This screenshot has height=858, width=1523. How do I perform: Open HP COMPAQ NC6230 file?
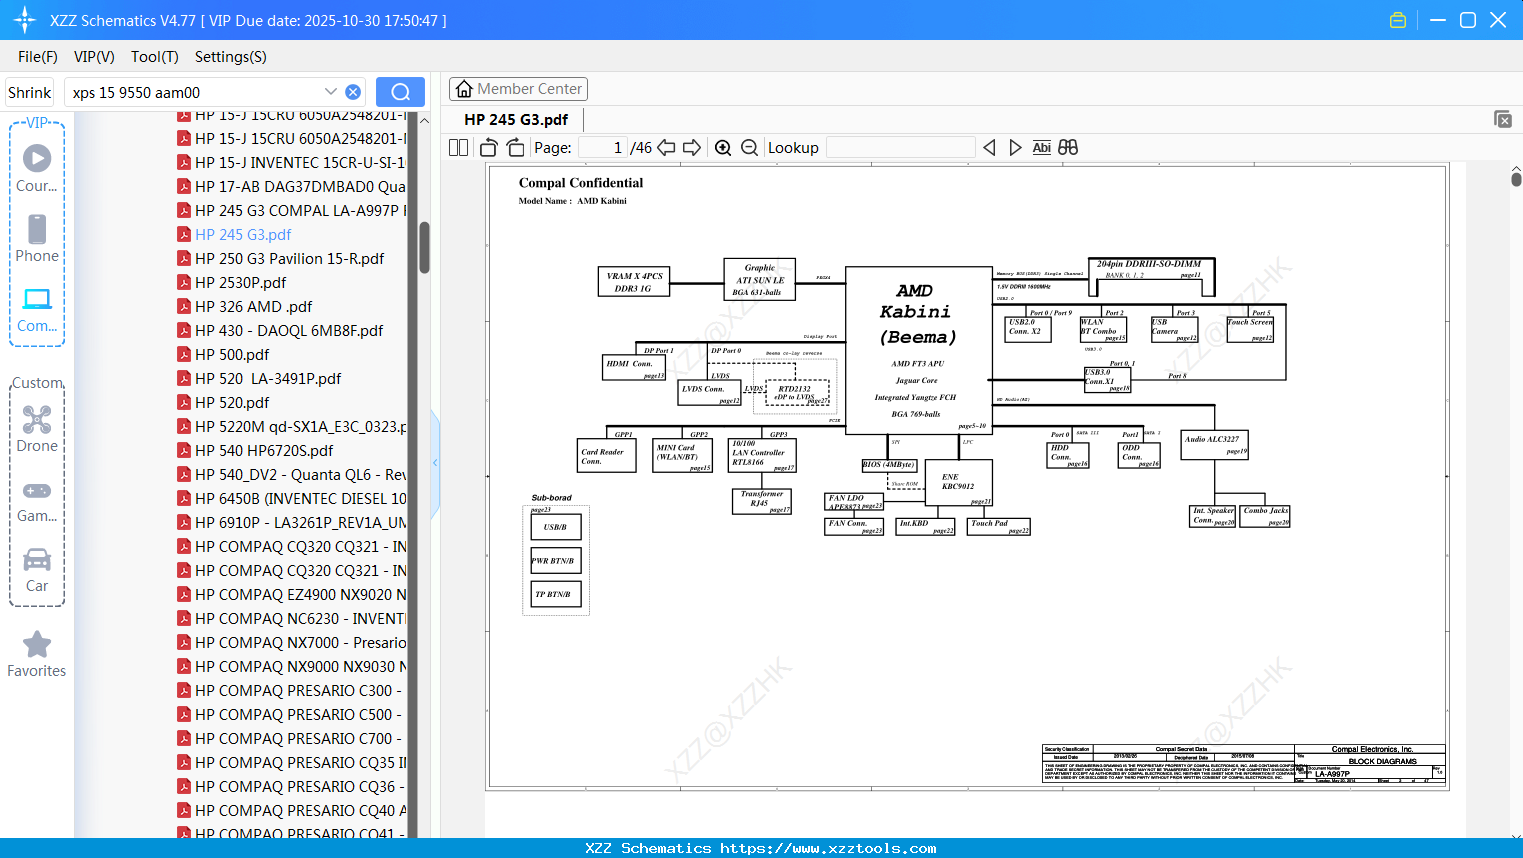point(292,618)
